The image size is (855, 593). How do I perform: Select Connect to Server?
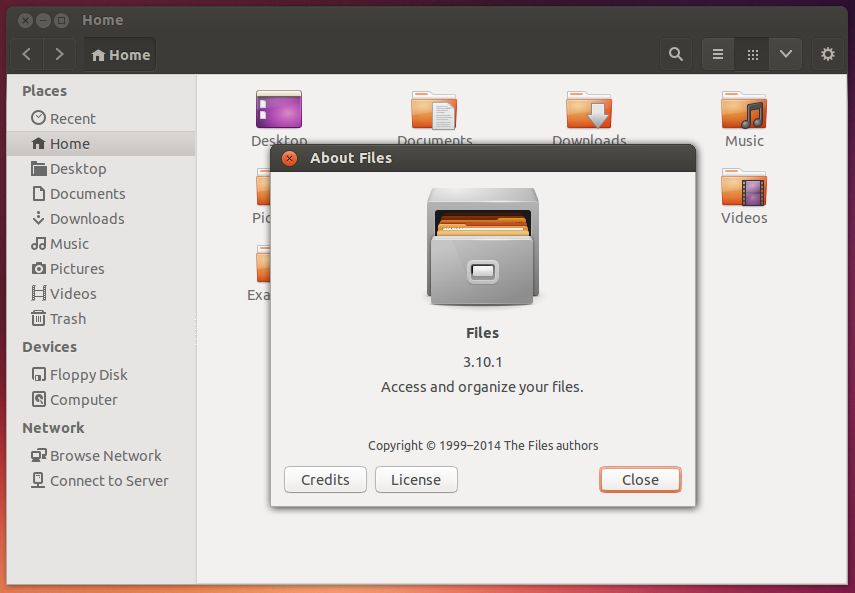101,481
